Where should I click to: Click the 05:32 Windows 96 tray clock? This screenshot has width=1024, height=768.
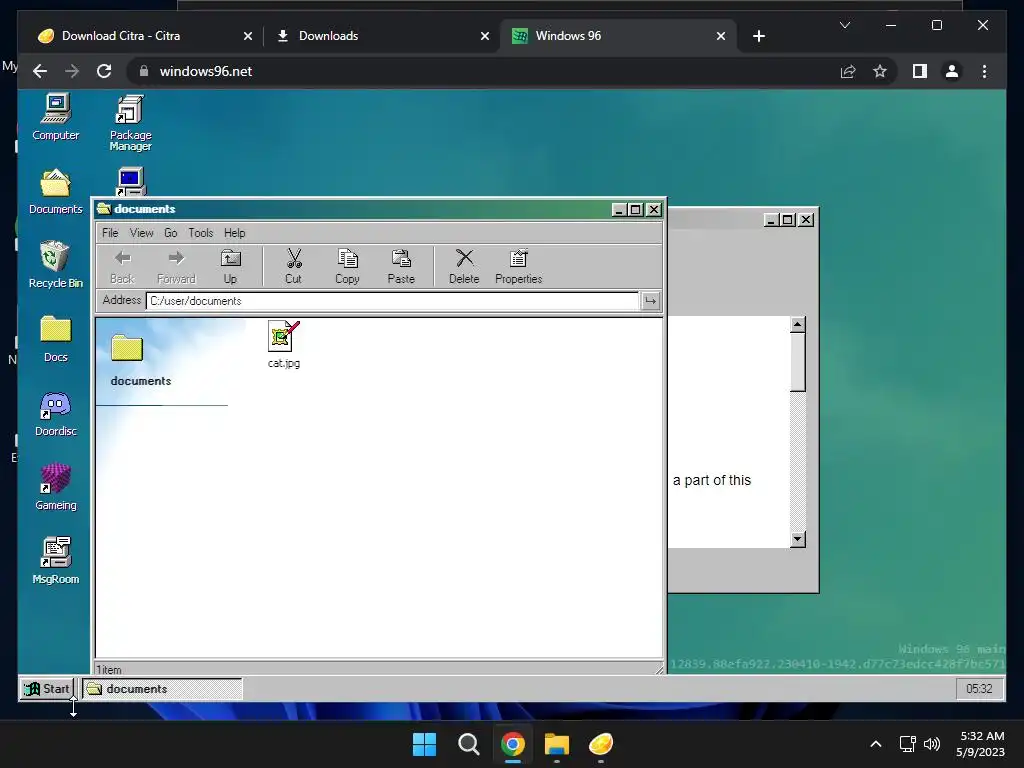pyautogui.click(x=979, y=689)
